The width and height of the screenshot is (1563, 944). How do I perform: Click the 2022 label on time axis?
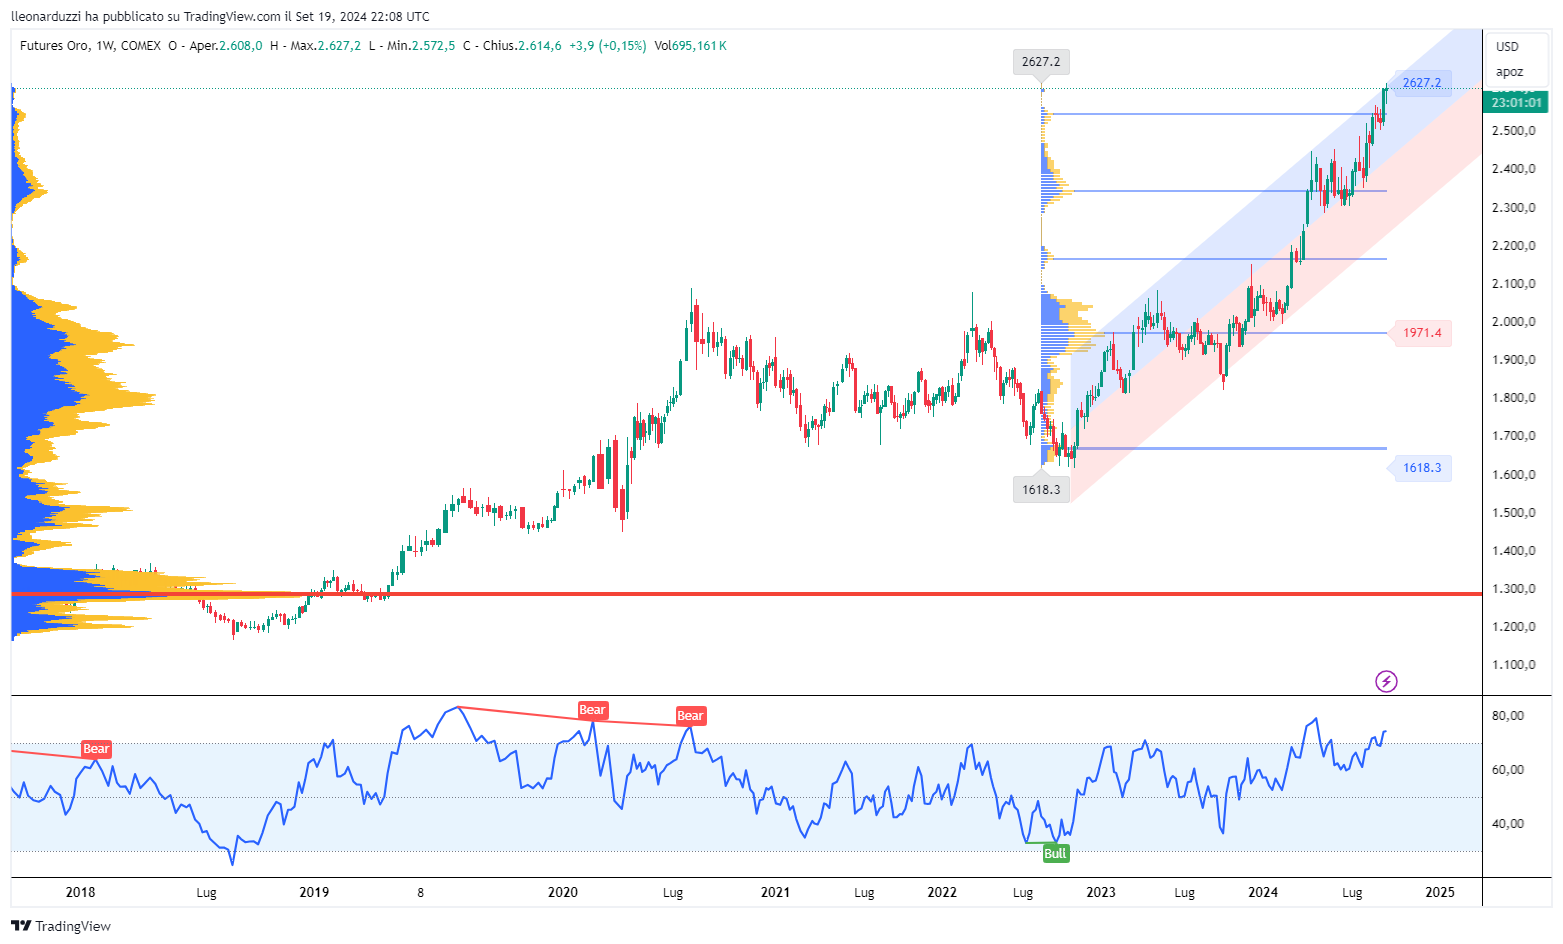942,892
